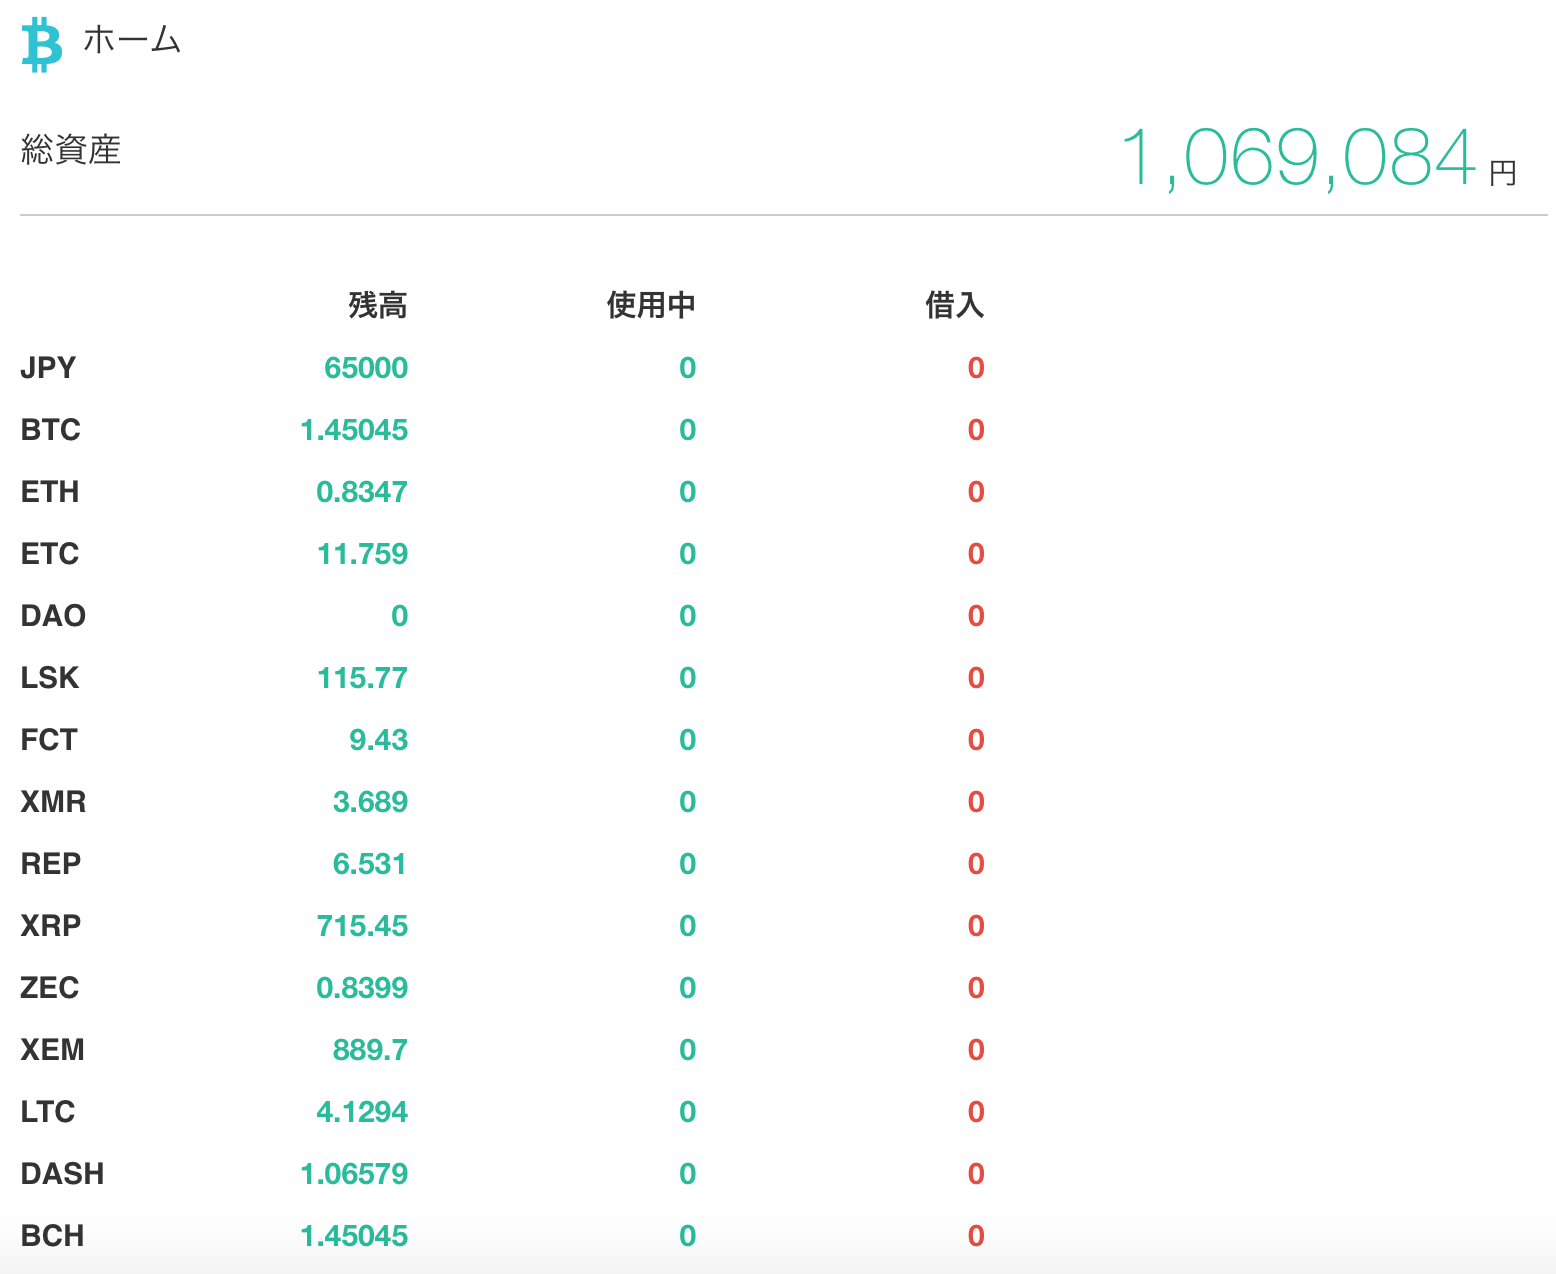
Task: Click total asset value 1,069,084
Action: (x=1298, y=158)
